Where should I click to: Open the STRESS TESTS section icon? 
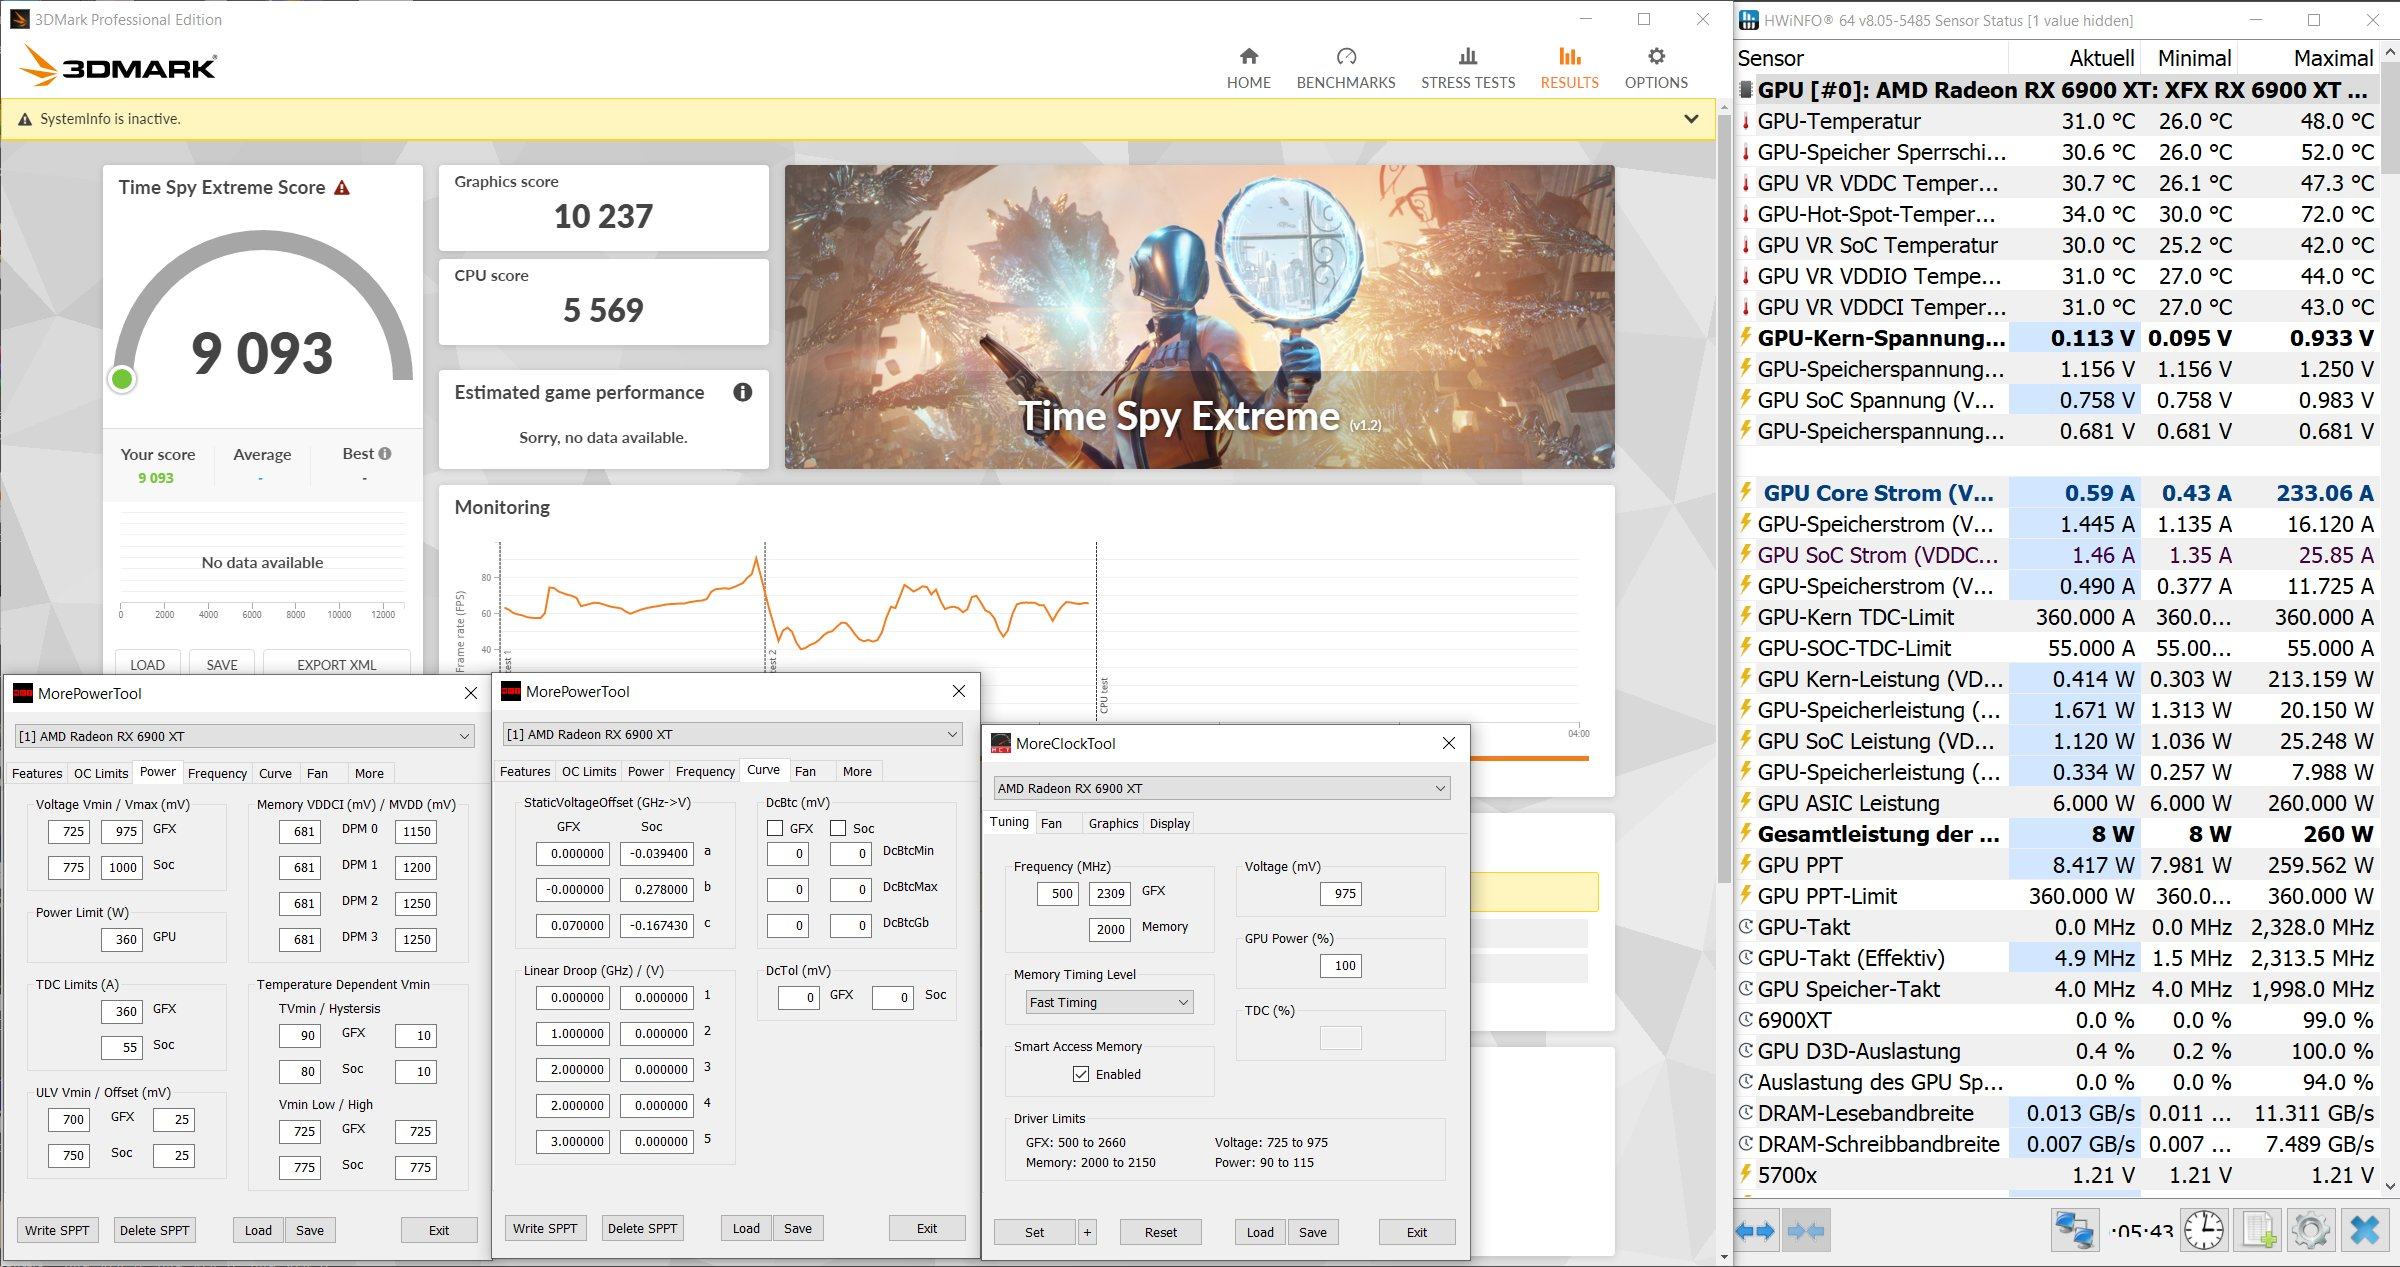click(x=1467, y=57)
